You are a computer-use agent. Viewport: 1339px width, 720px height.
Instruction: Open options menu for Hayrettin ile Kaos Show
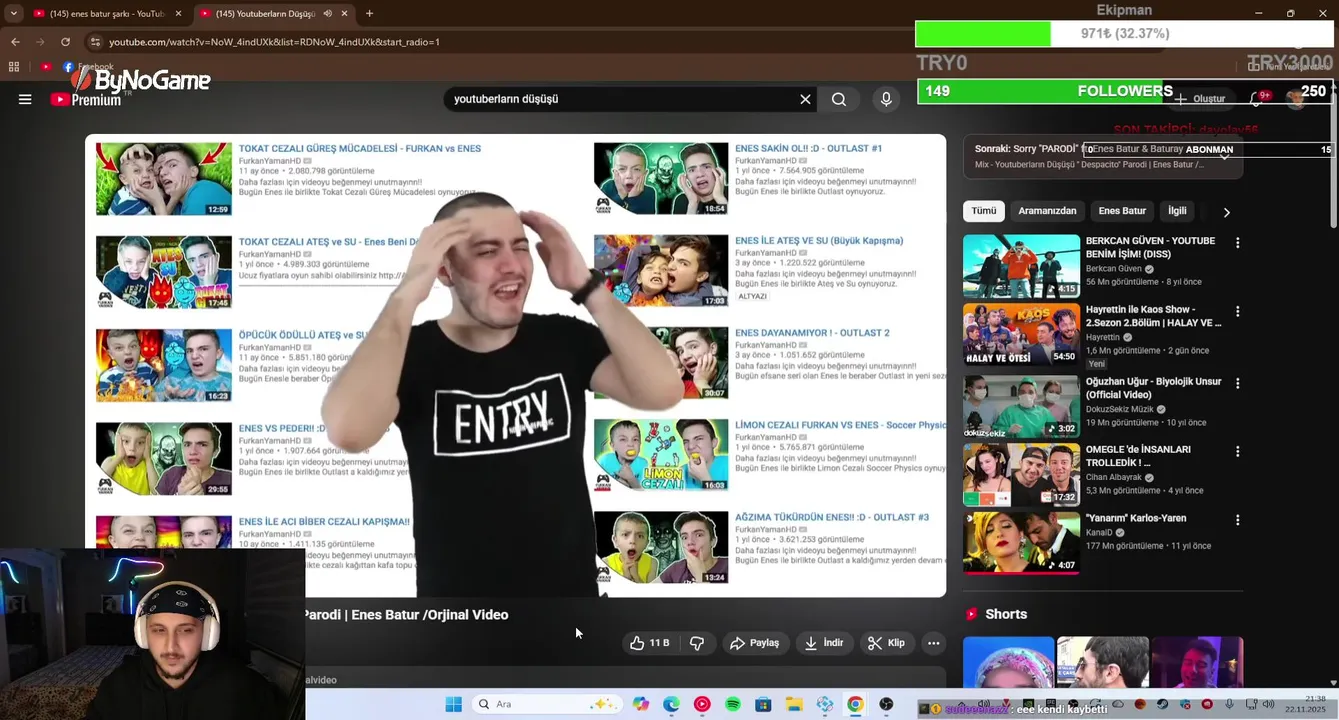click(x=1237, y=311)
